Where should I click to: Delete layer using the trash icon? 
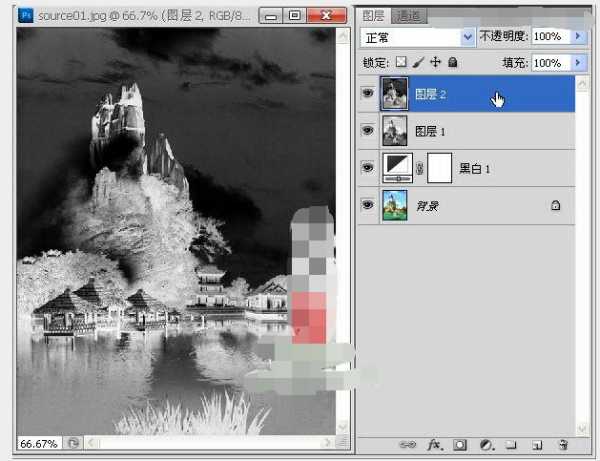[563, 444]
